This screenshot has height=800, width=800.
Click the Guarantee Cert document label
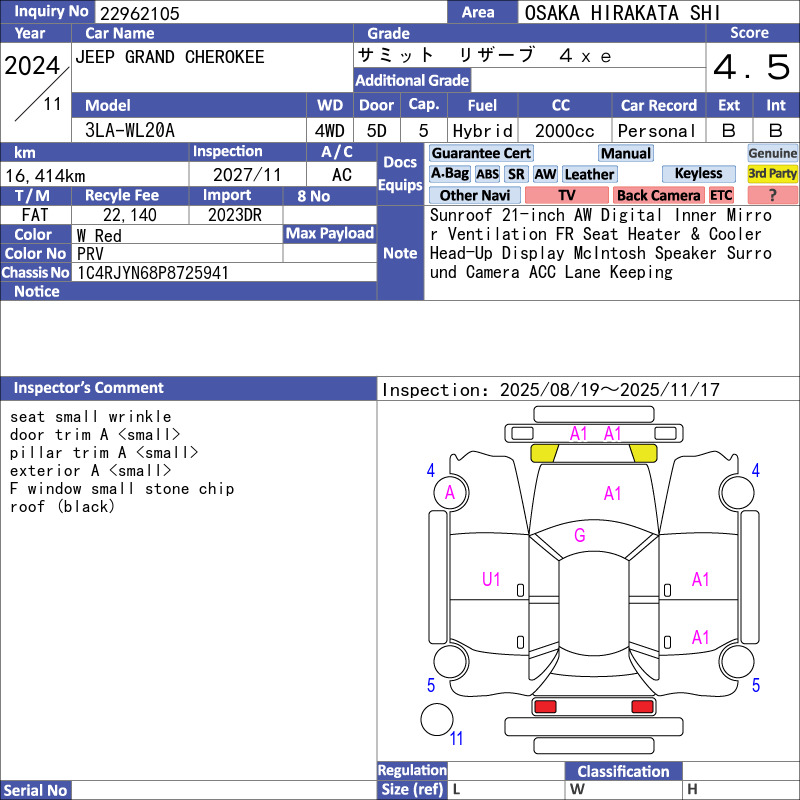tap(481, 153)
